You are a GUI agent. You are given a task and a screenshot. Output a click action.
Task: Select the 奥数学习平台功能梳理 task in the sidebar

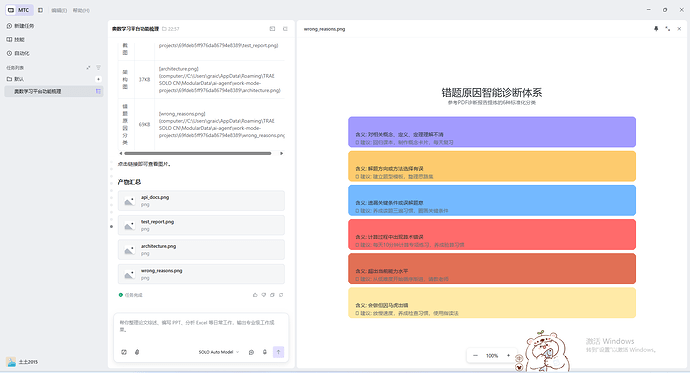pyautogui.click(x=54, y=91)
